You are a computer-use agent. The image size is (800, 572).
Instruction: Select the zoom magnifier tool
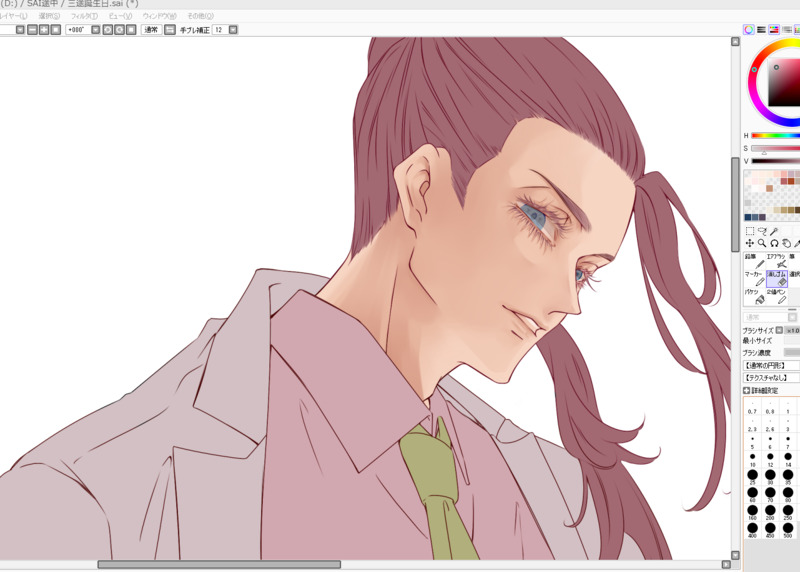762,243
